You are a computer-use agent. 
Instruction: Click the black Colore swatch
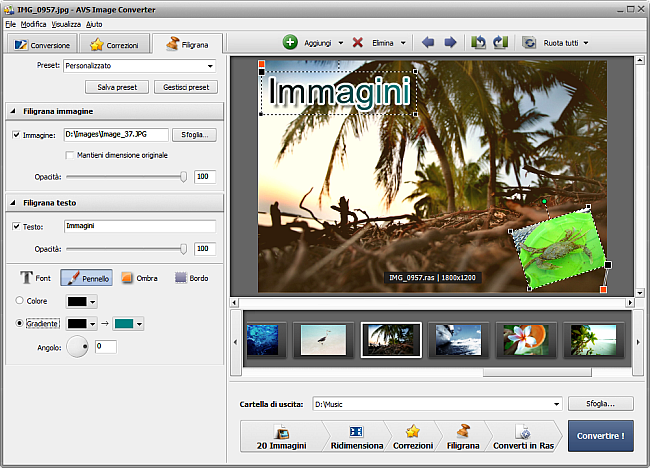click(x=77, y=301)
